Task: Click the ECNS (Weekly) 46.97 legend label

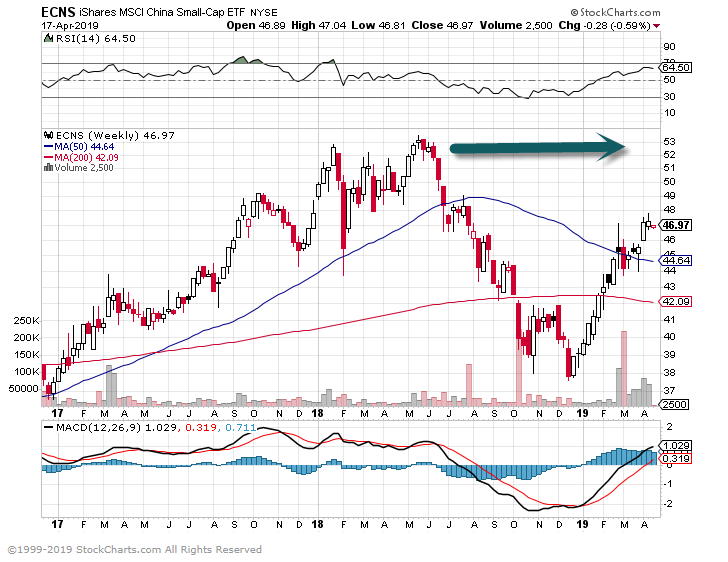Action: coord(115,136)
